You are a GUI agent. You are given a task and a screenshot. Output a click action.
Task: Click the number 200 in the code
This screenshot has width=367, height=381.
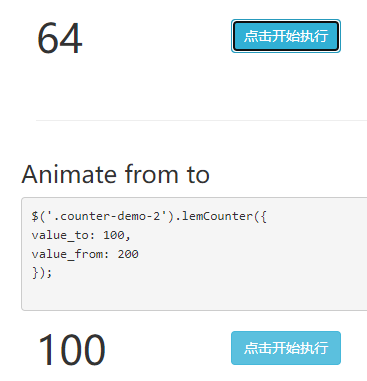pyautogui.click(x=128, y=254)
